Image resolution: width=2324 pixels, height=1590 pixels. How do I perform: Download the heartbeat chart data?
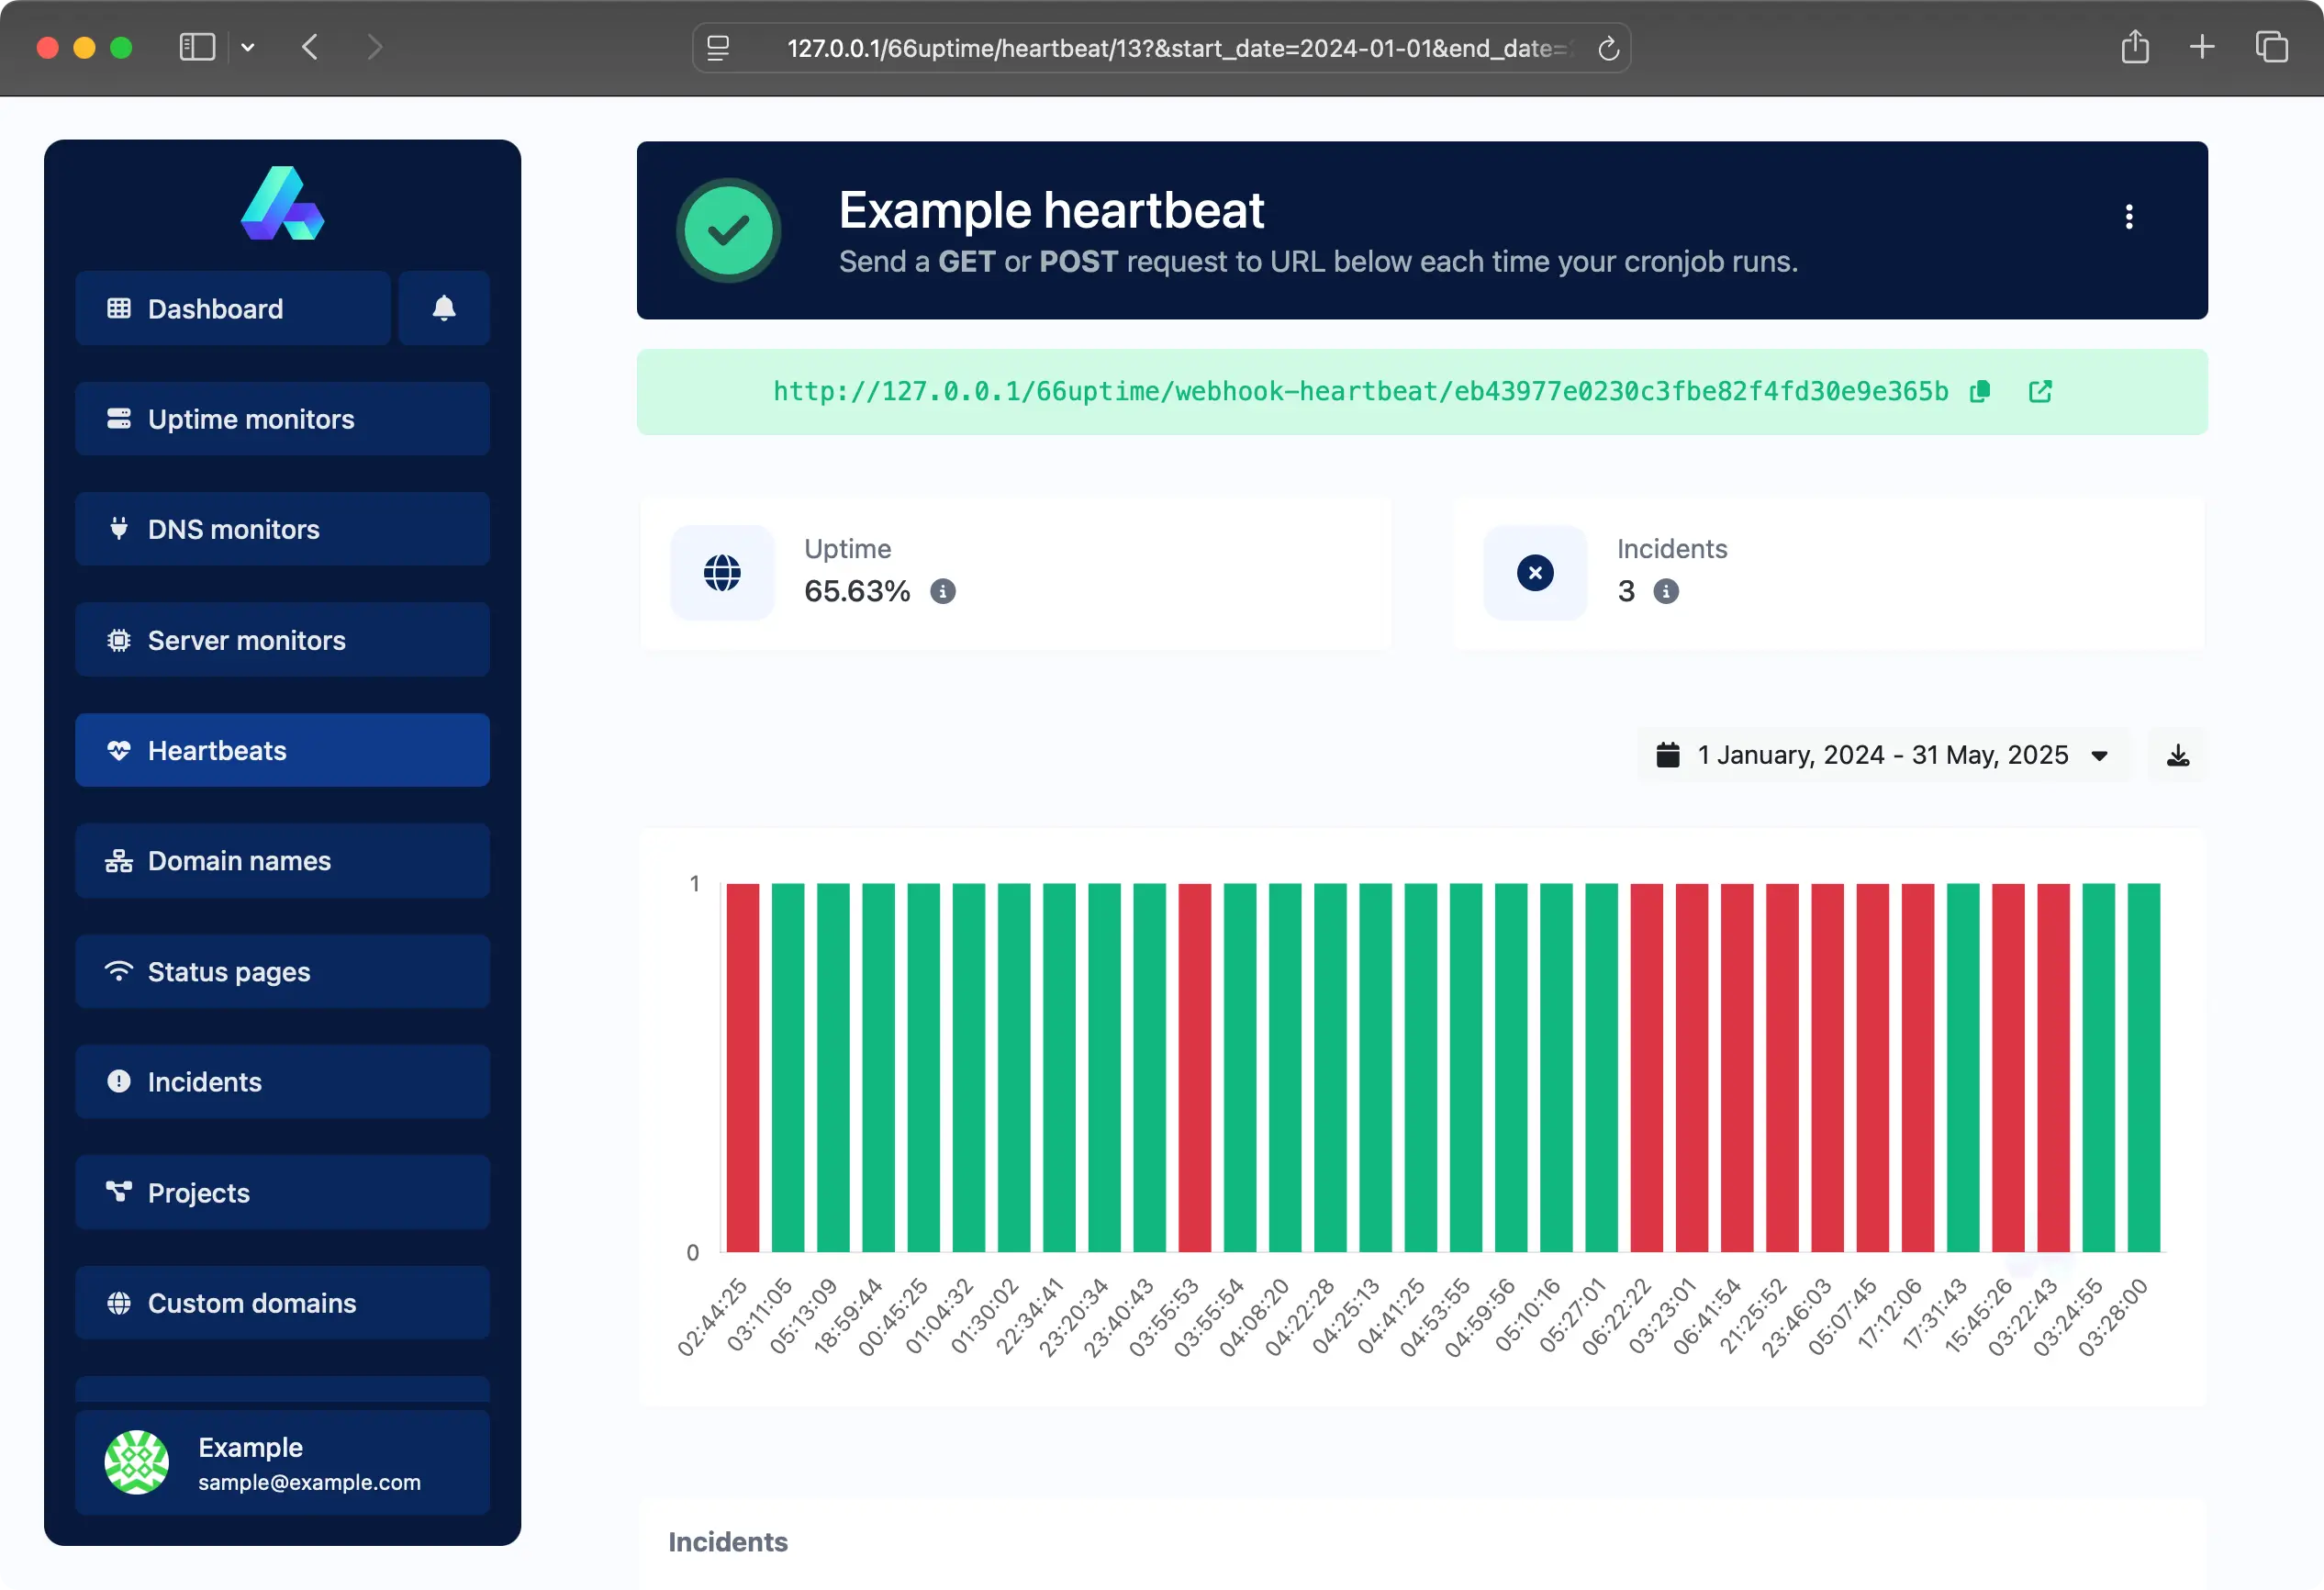[x=2176, y=754]
